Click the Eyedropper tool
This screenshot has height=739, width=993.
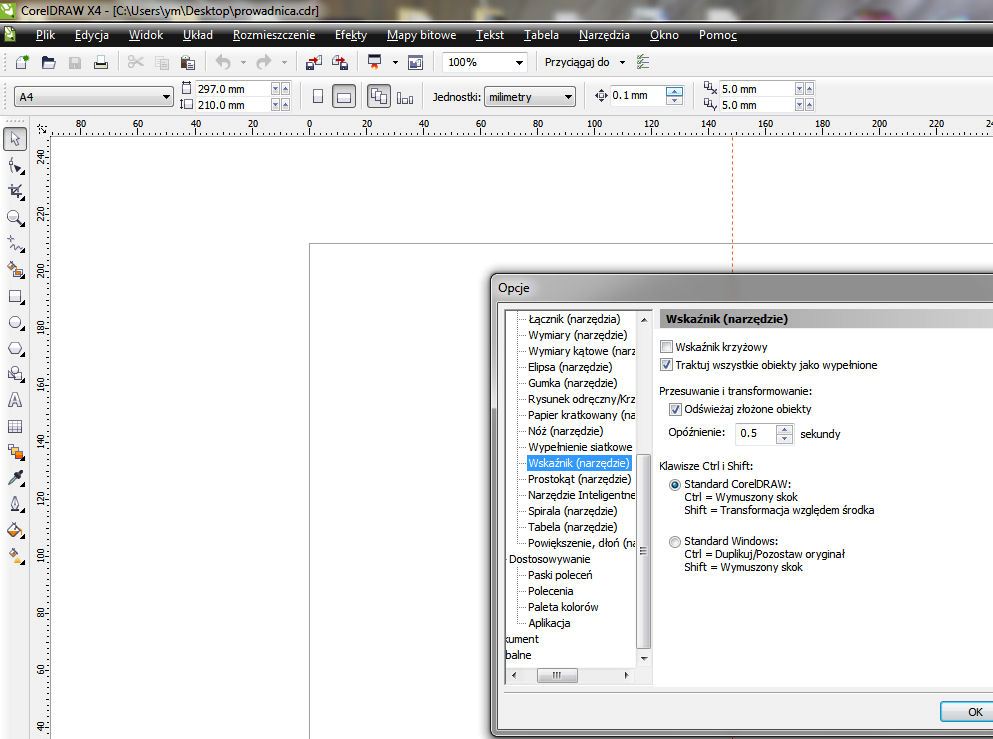click(15, 478)
